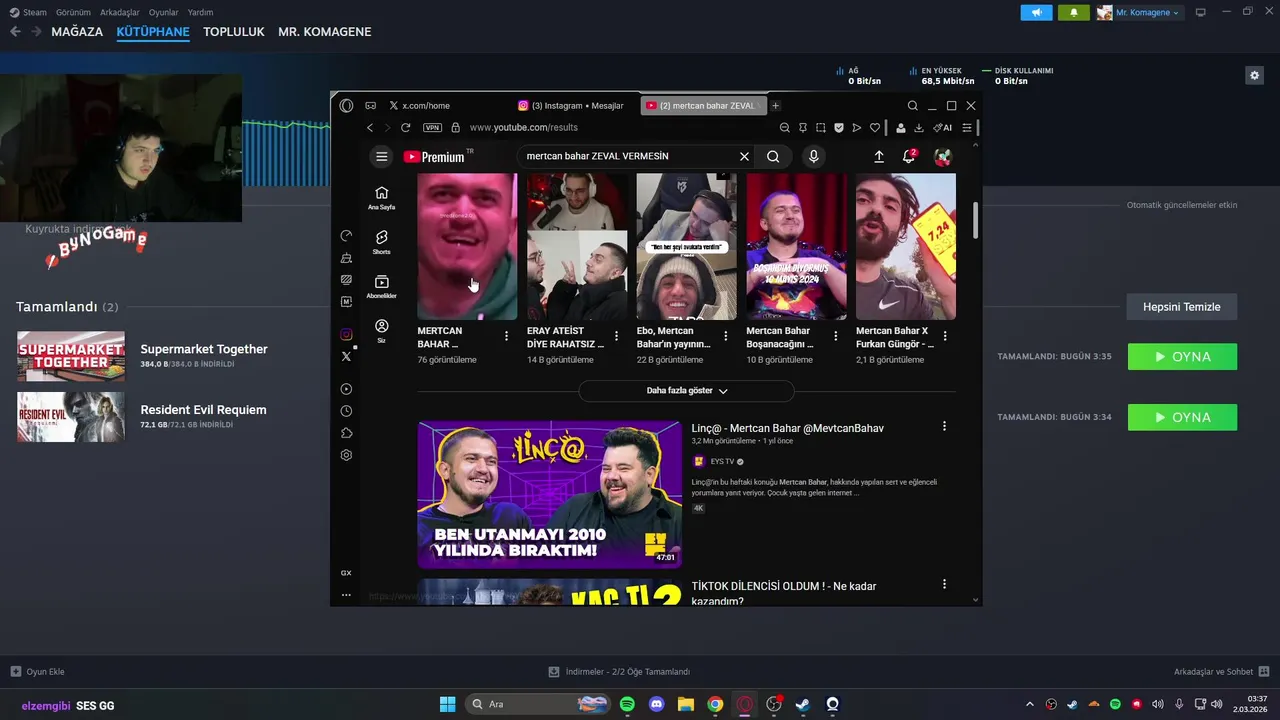
Task: Open Steam announcements megaphone button
Action: 1036,12
